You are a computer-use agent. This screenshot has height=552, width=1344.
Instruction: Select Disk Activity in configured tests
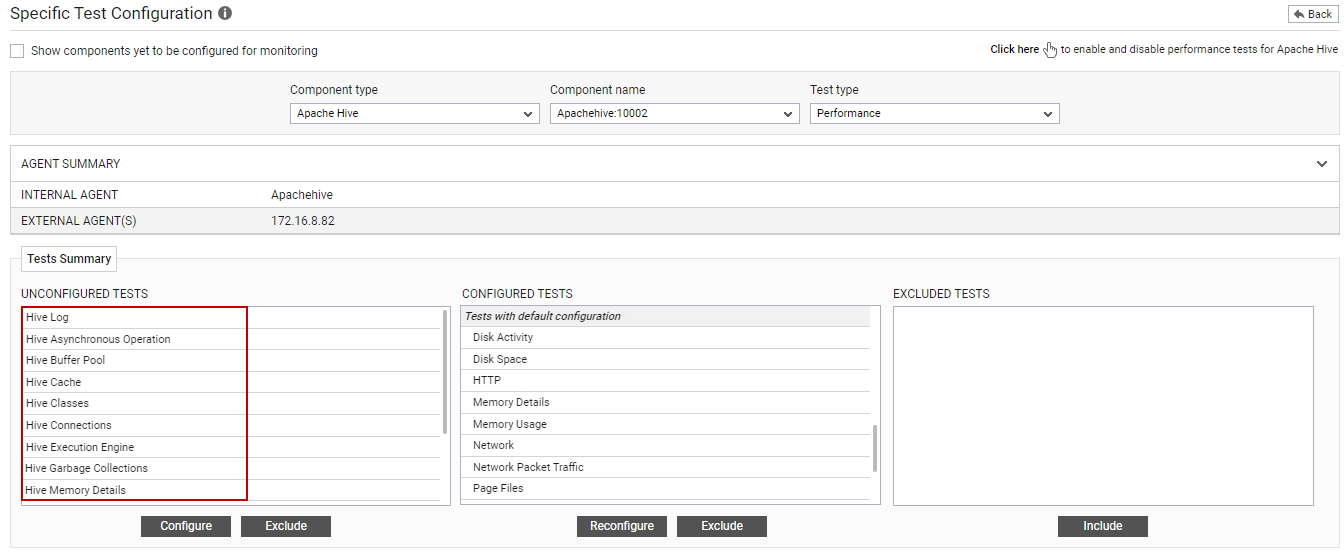(x=666, y=338)
